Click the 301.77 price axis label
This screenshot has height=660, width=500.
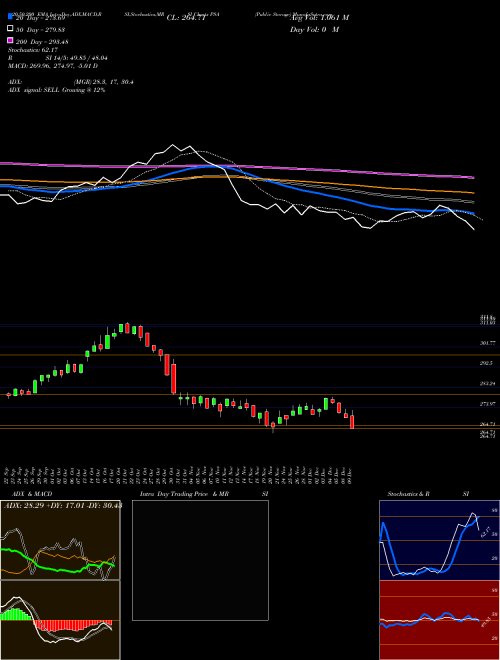click(x=487, y=343)
